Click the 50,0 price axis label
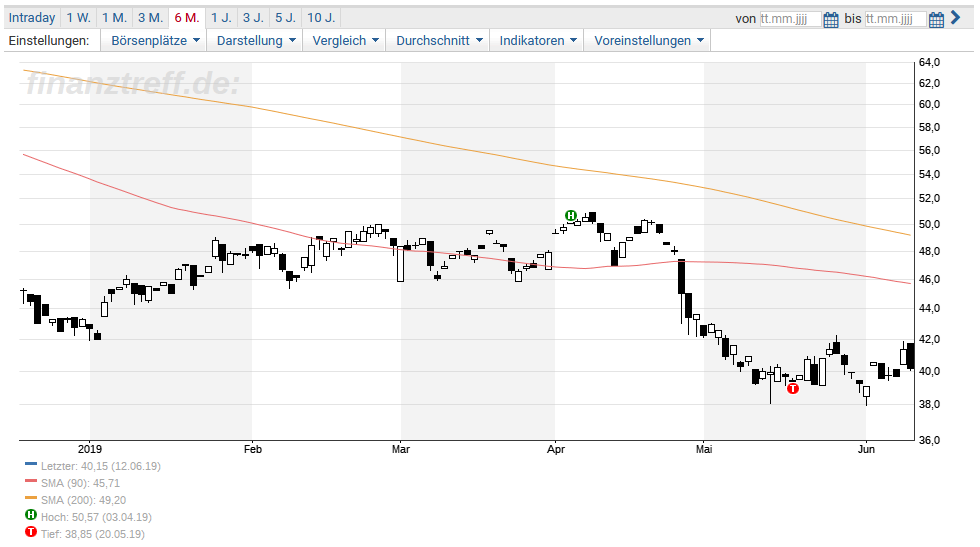Screen dimensions: 980x547 [x=929, y=224]
